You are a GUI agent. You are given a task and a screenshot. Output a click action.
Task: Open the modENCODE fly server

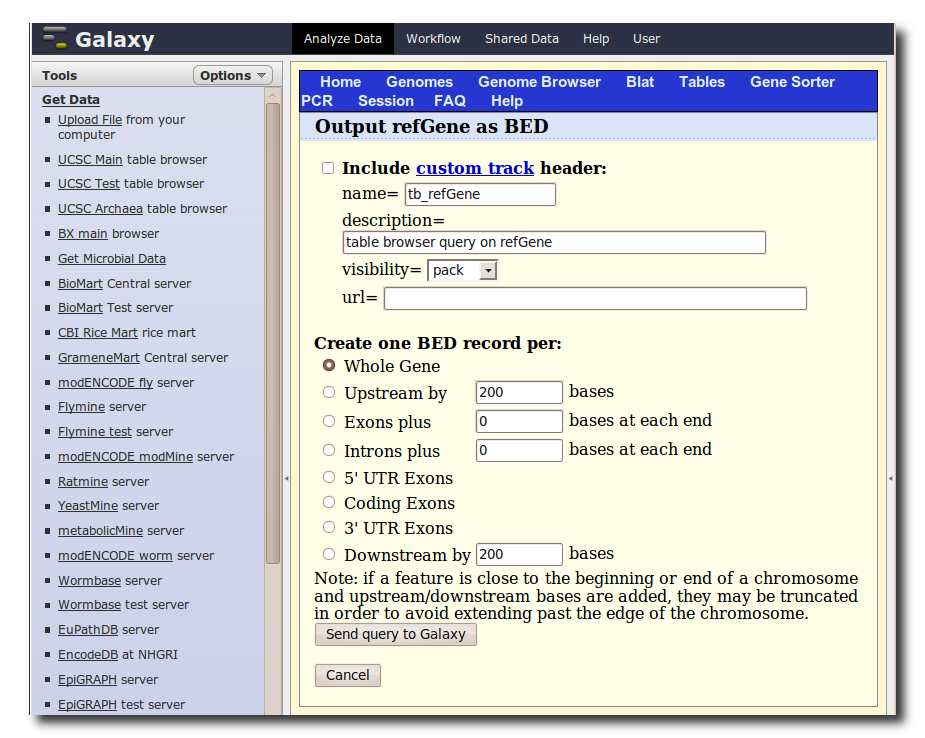tap(105, 383)
